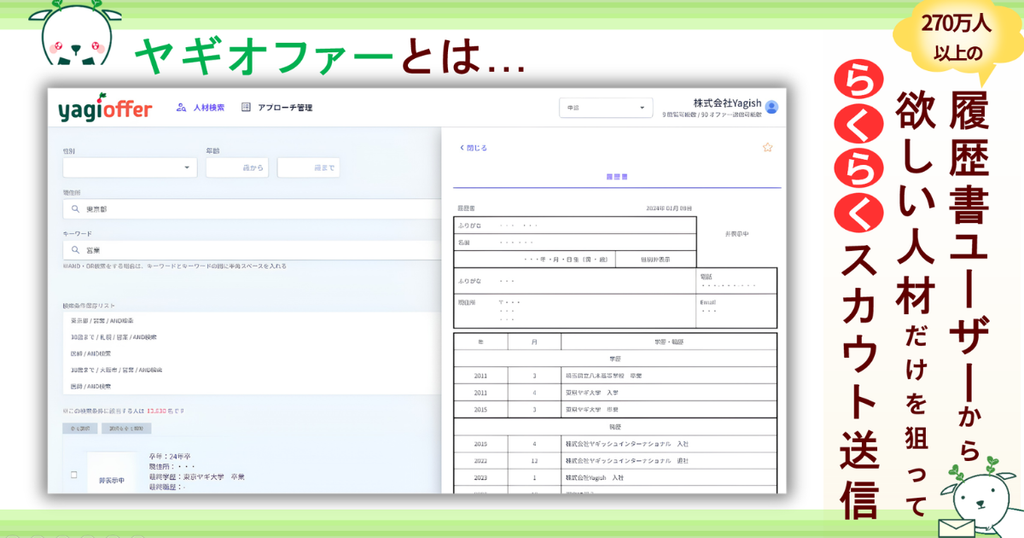Click the second wider gray button above results

point(126,428)
